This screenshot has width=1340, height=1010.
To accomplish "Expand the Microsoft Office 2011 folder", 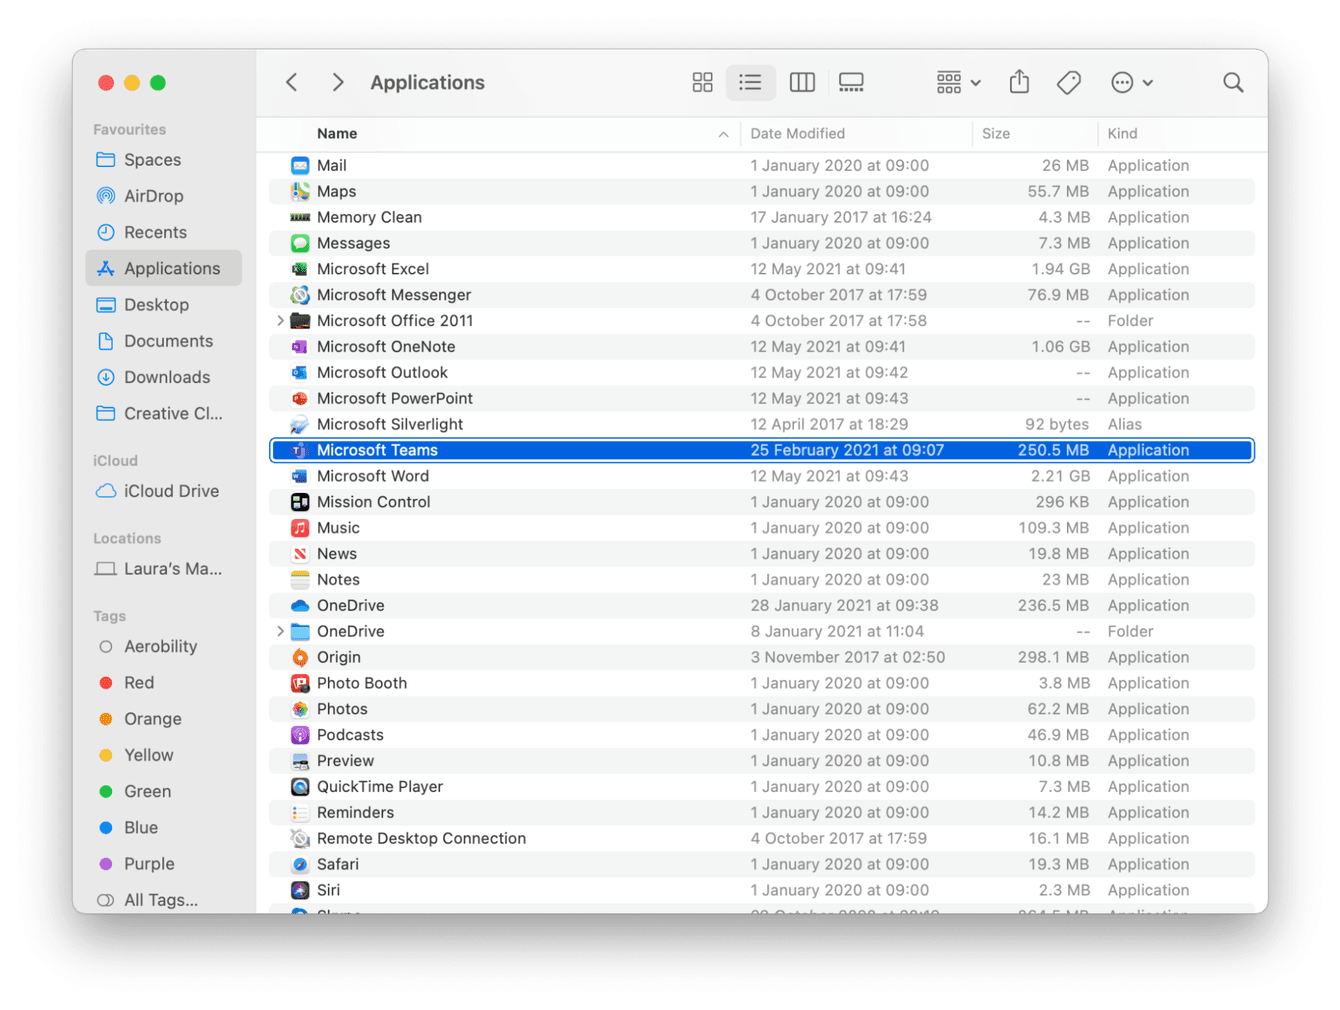I will [x=280, y=320].
